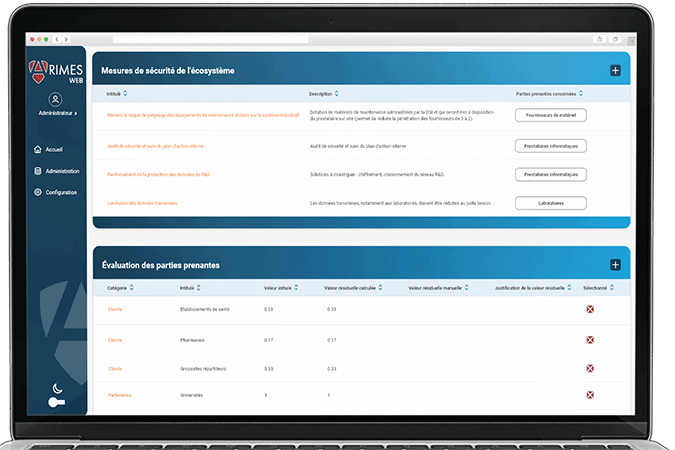Select Grossistes répartiteurs text cell
Viewport: 675px width, 450px height.
click(203, 369)
